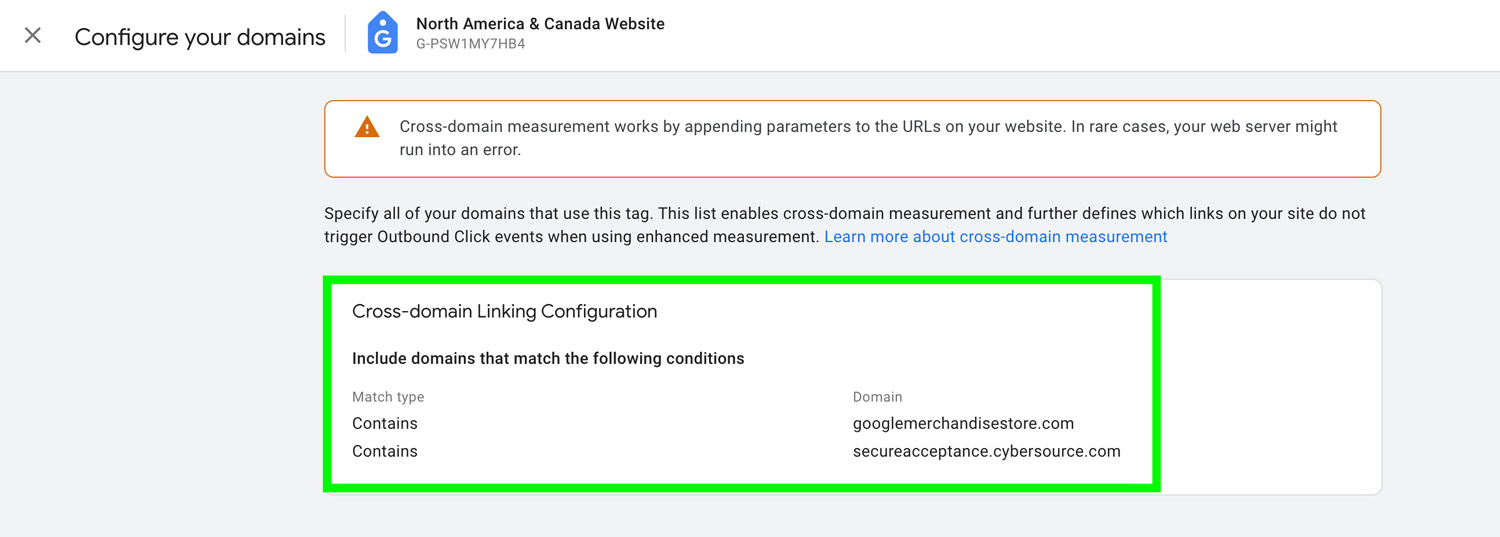Viewport: 1500px width, 537px height.
Task: Click the Match type column header
Action: [388, 397]
